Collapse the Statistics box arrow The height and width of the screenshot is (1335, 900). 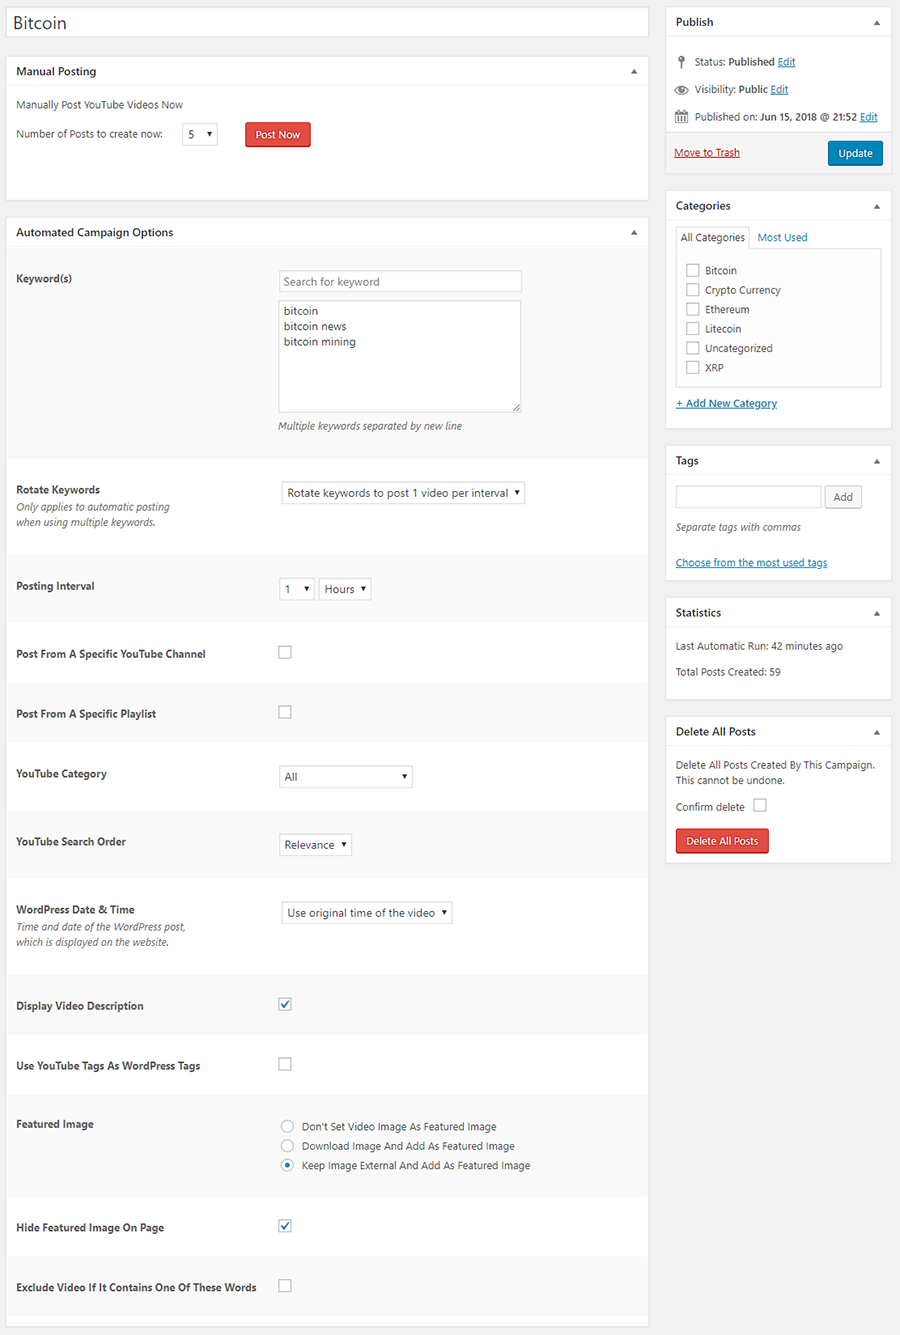pos(877,613)
